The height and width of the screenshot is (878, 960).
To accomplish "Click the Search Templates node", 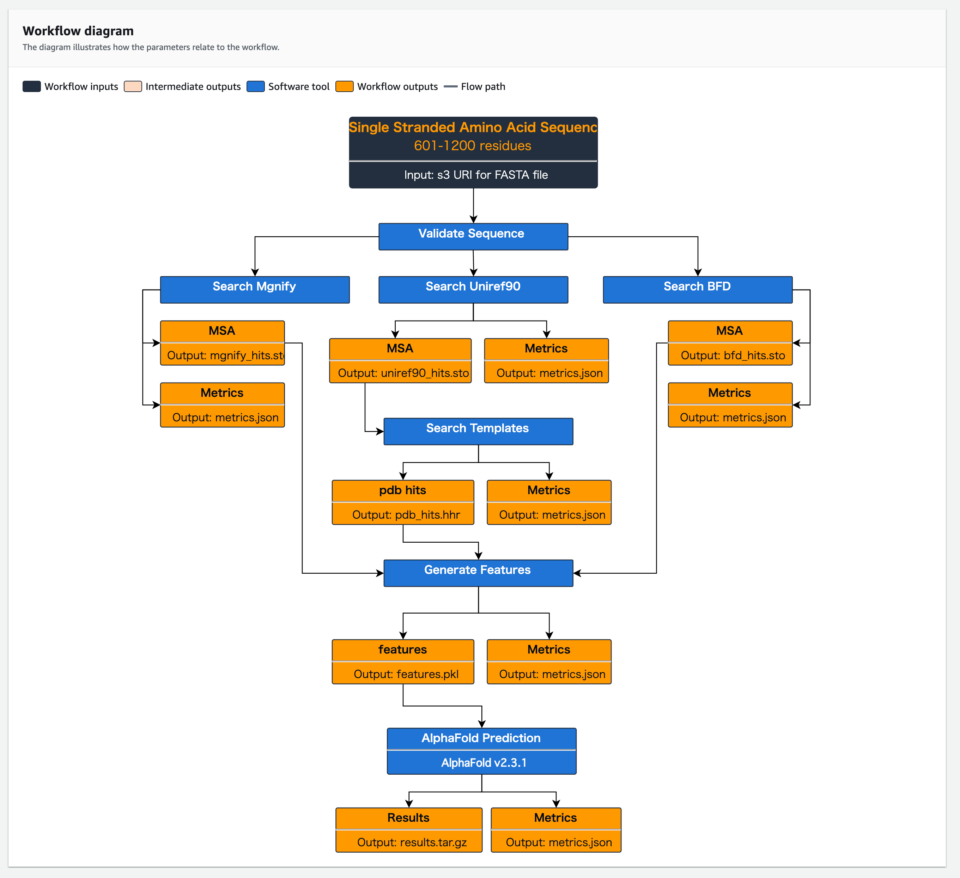I will [477, 431].
